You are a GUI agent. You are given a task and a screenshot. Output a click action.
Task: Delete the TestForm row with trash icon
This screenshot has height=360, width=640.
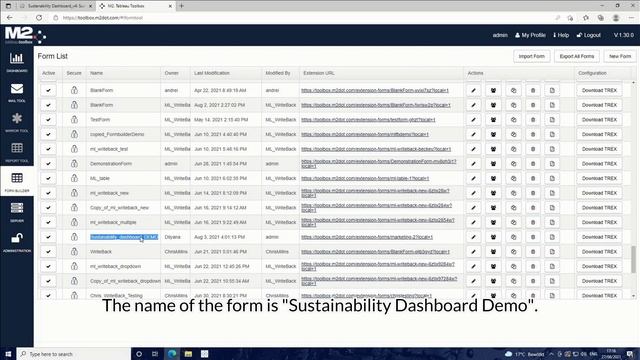tap(533, 120)
